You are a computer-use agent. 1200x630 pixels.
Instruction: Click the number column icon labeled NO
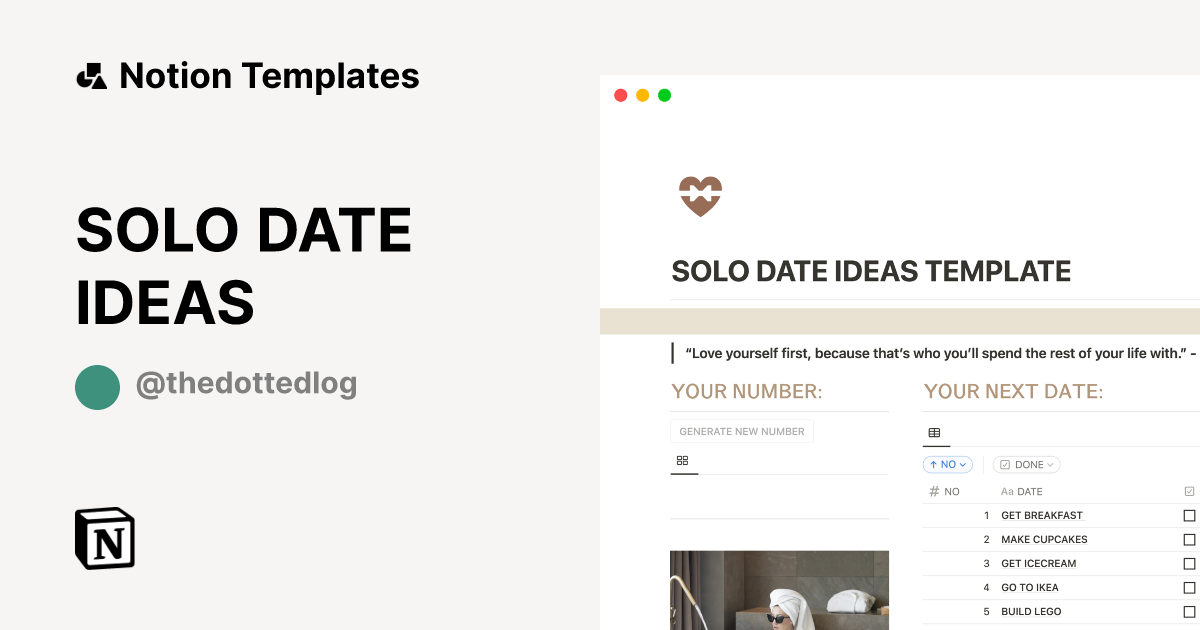pyautogui.click(x=932, y=491)
